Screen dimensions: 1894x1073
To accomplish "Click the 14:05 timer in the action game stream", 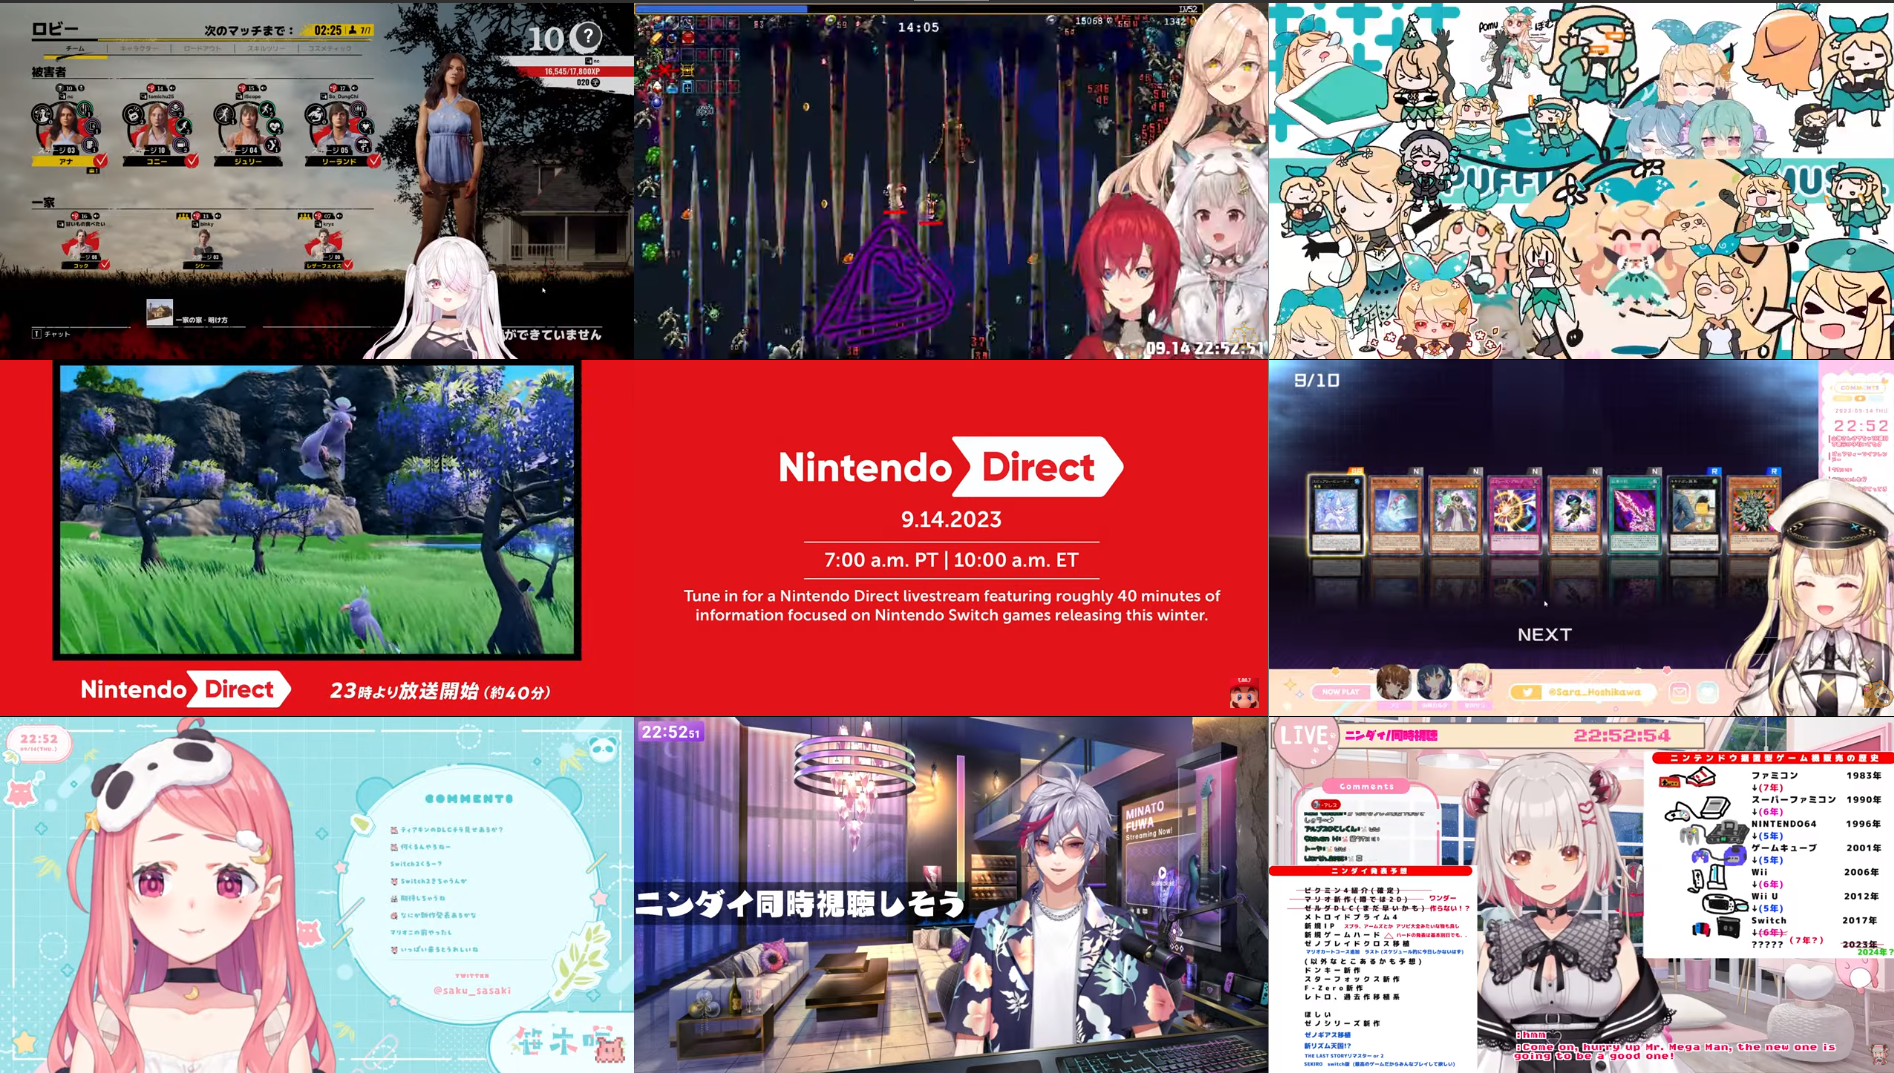I will (x=918, y=27).
